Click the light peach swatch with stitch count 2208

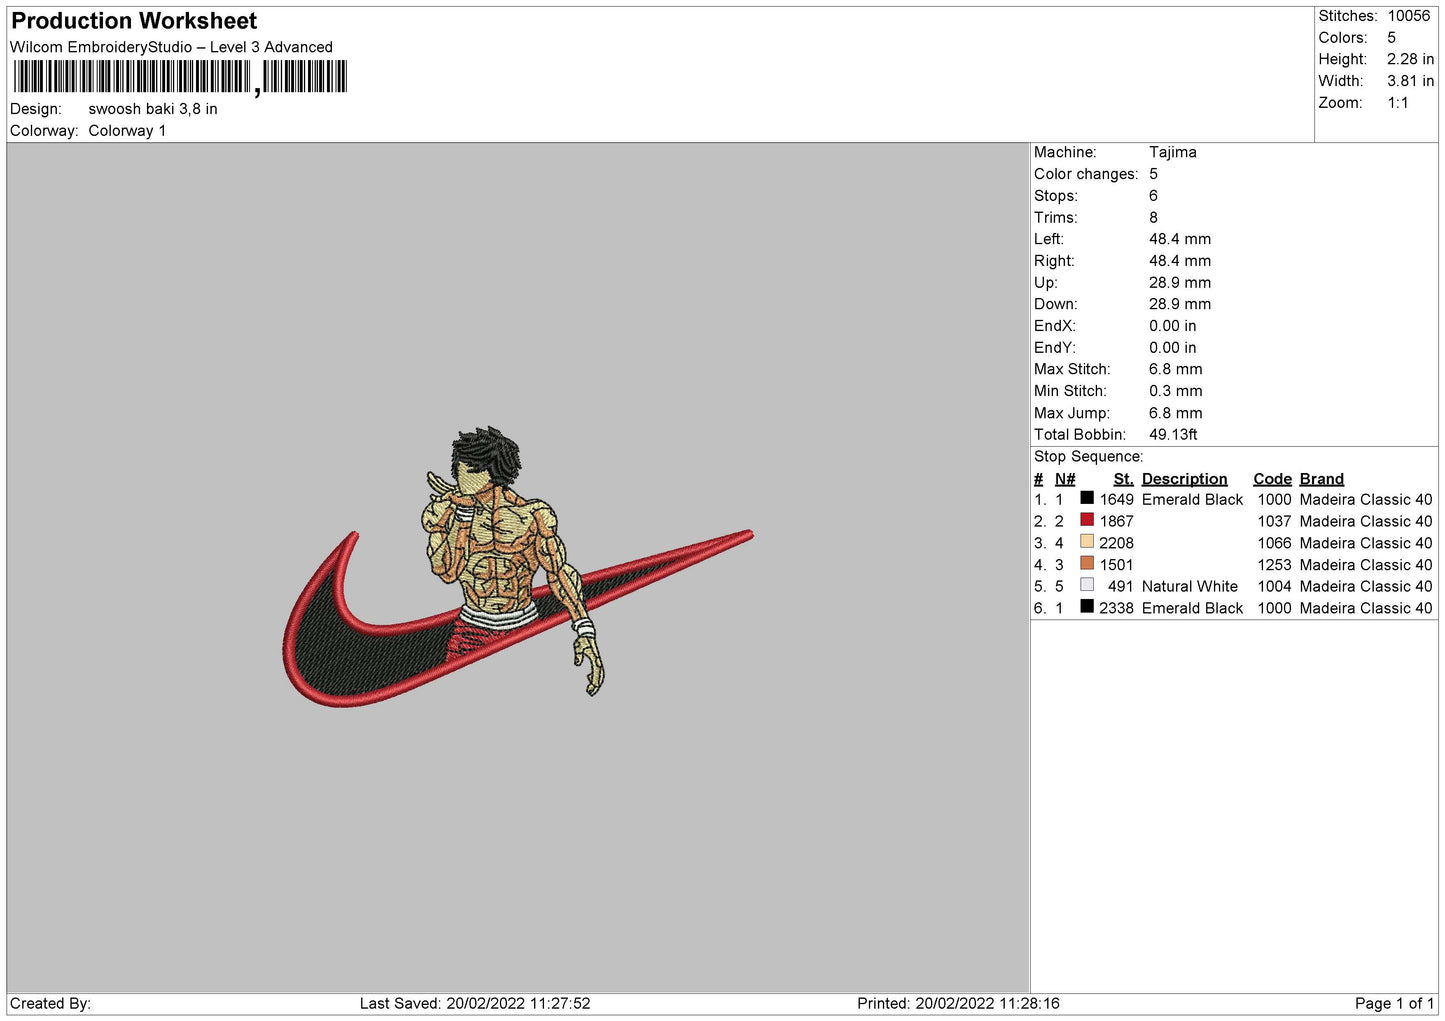1087,542
